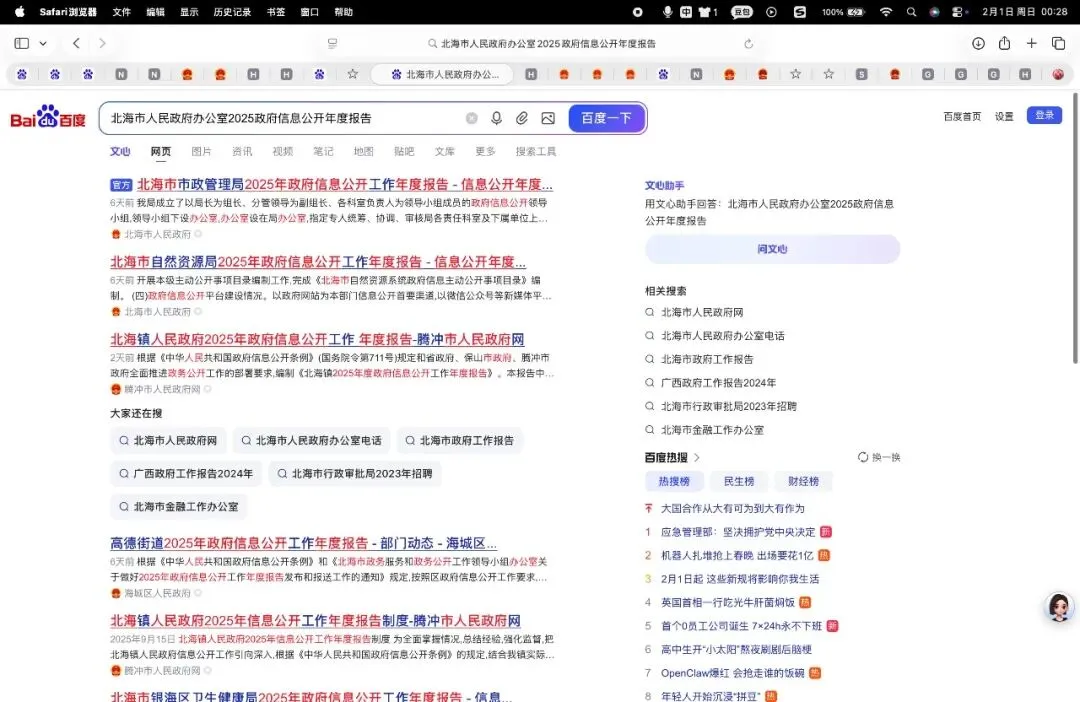Screen dimensions: 1080x702
Task: Start voice search with microphone icon
Action: pos(496,118)
